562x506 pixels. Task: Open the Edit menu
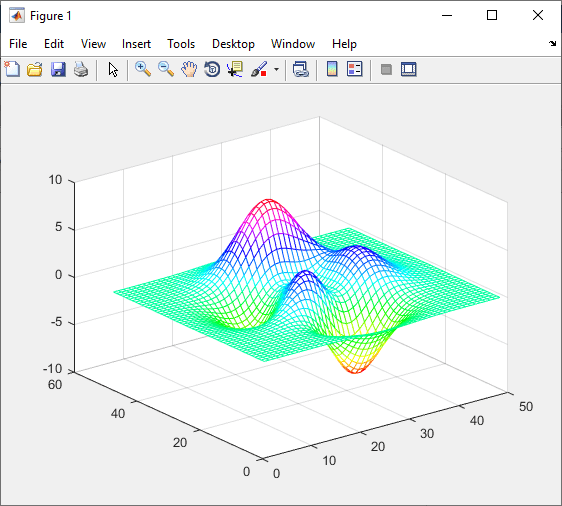coord(54,44)
